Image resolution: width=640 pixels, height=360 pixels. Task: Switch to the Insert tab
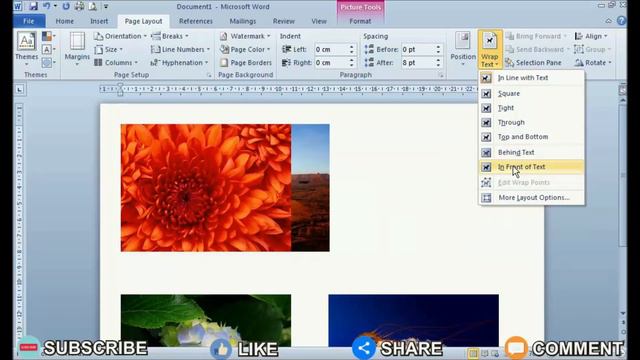coord(99,21)
